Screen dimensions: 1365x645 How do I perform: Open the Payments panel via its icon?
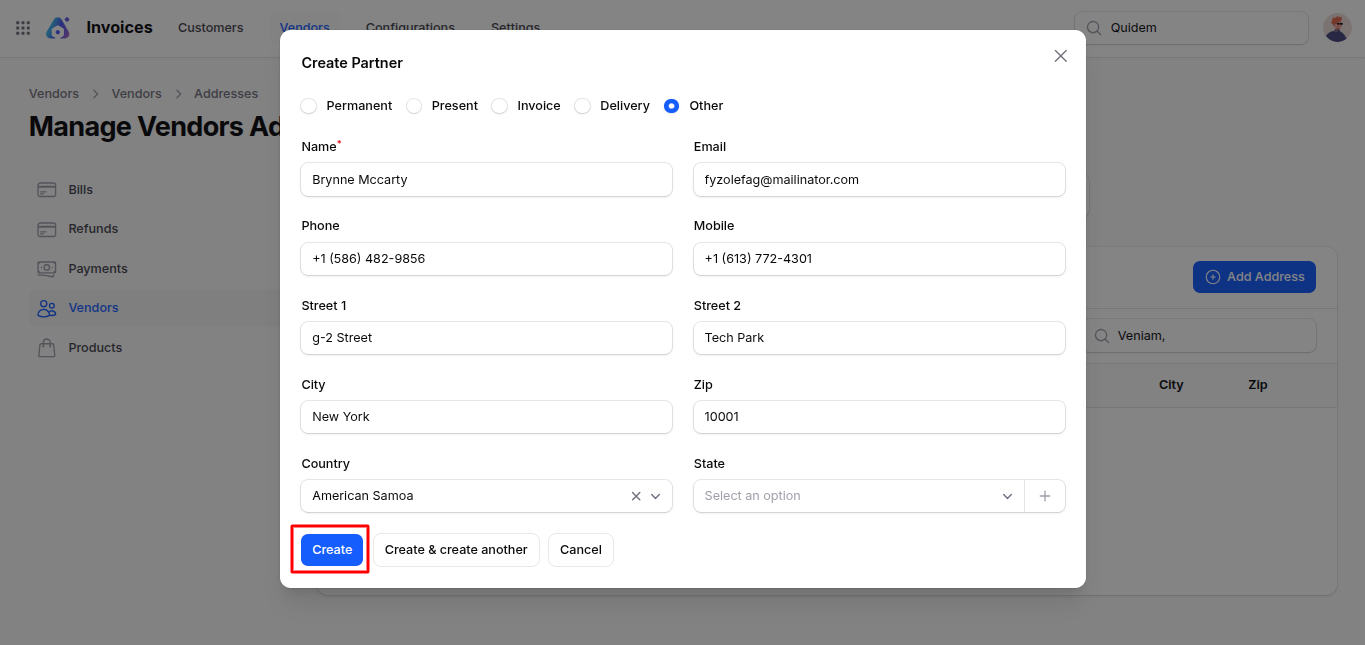tap(46, 268)
